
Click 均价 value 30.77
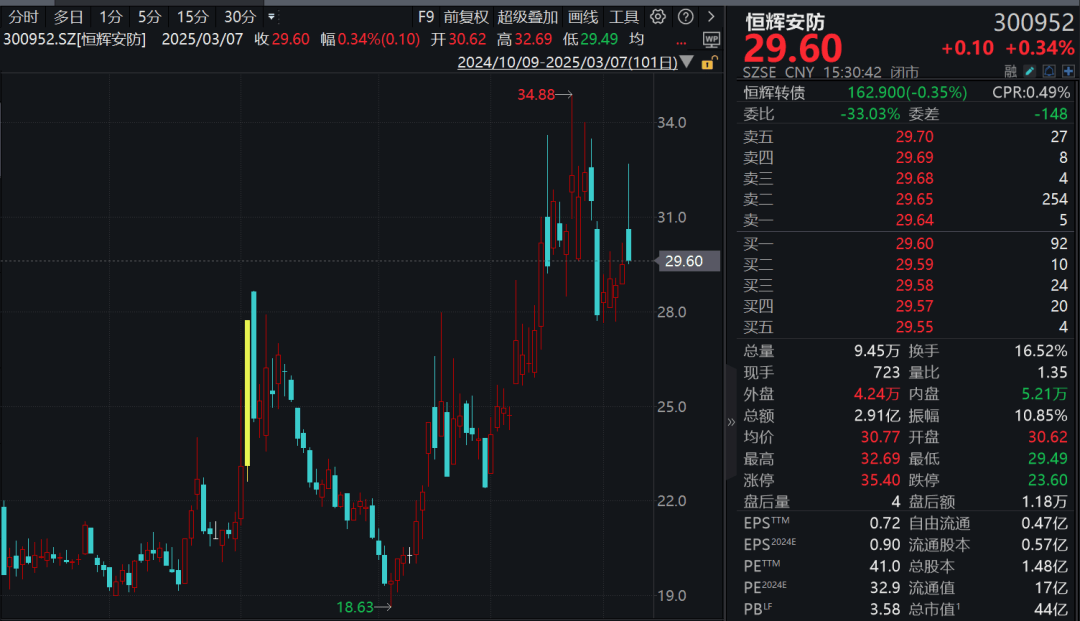tap(880, 436)
